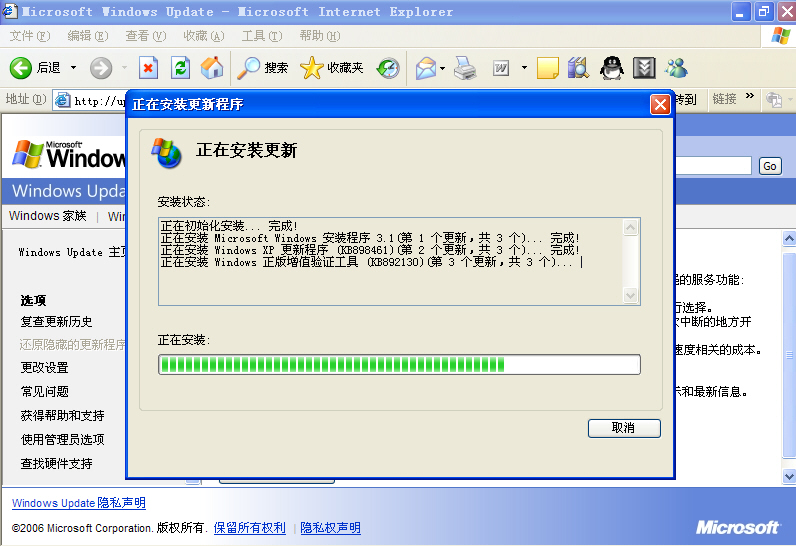Launch QQ penguin icon

tap(612, 67)
